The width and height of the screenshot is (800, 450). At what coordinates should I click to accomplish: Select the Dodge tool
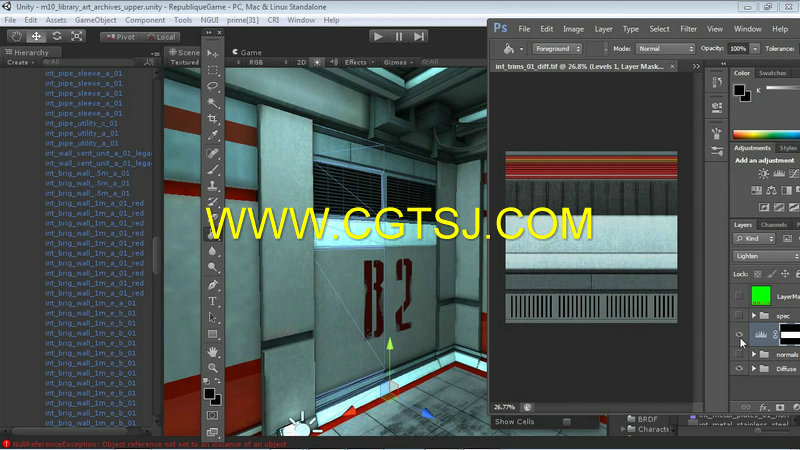(213, 267)
